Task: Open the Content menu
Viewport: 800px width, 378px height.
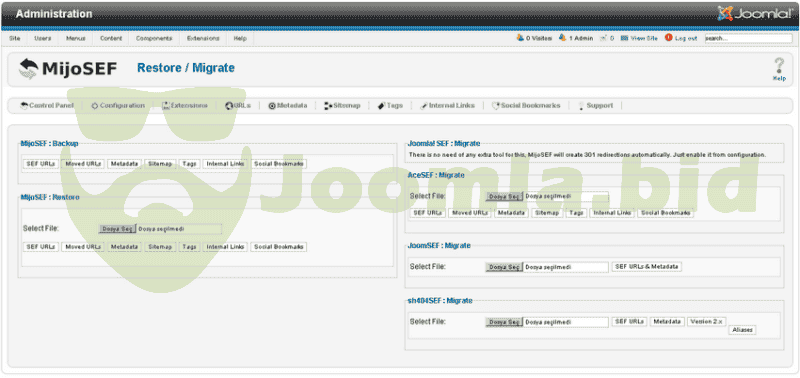Action: [x=111, y=38]
